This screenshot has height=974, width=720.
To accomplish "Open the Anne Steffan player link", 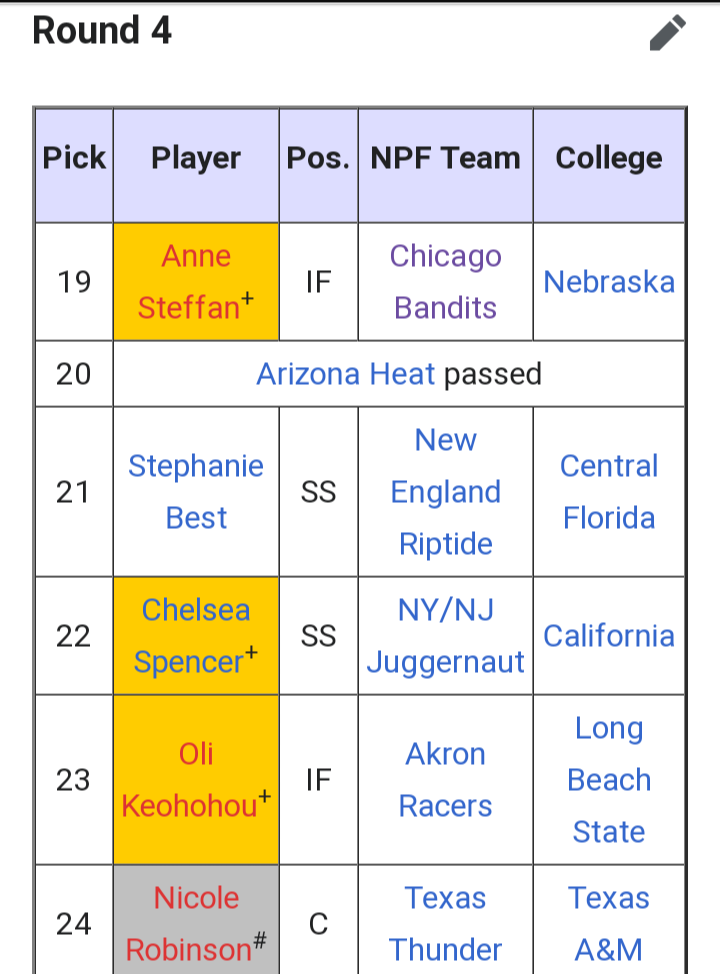I will [195, 282].
